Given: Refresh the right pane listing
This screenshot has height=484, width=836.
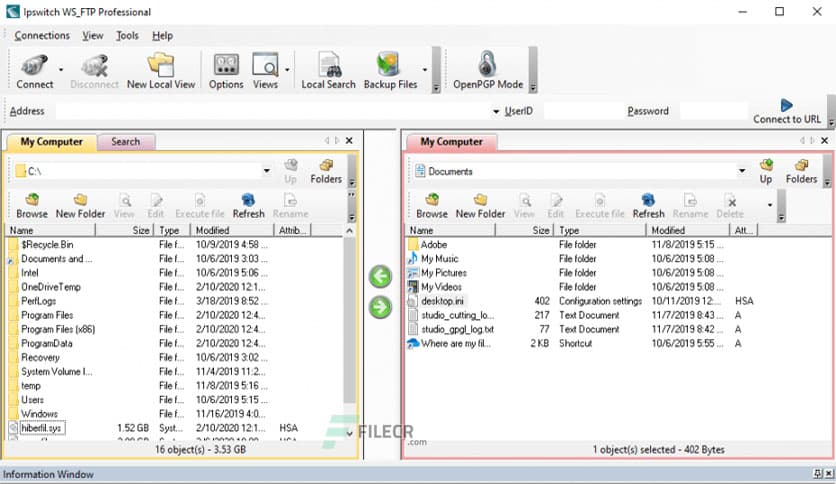Looking at the screenshot, I should click(648, 206).
